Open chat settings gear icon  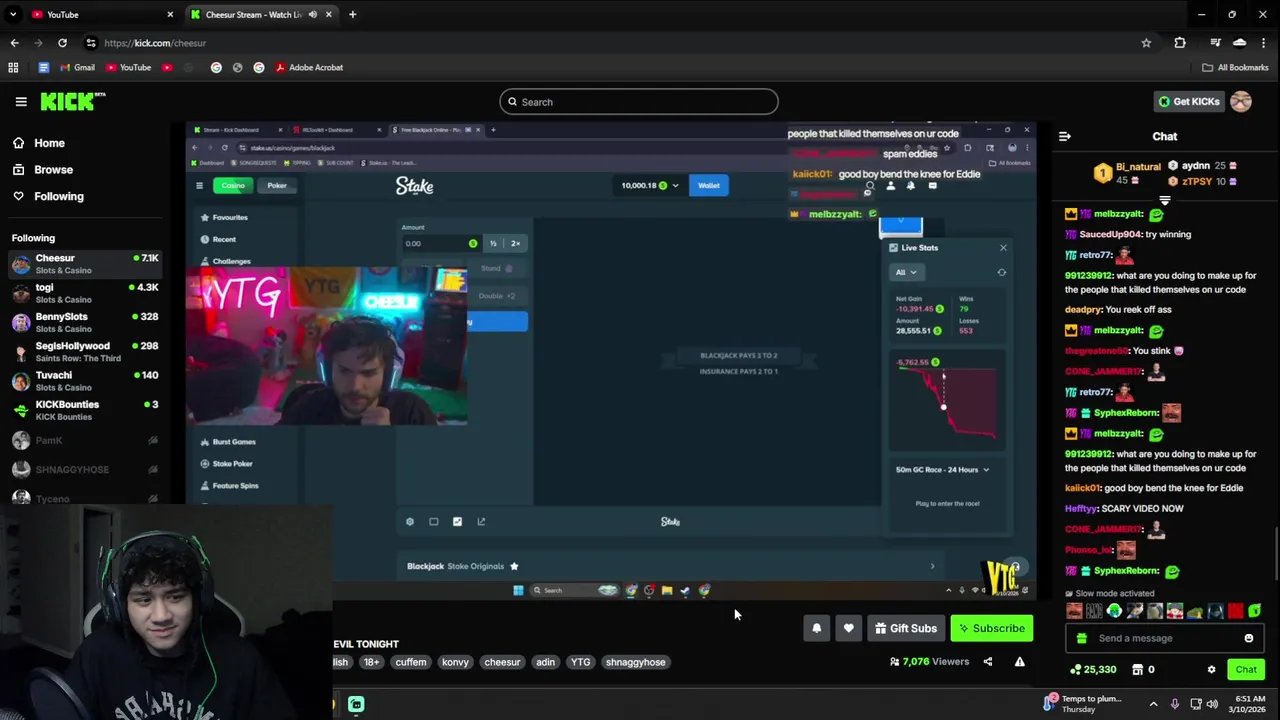1211,669
